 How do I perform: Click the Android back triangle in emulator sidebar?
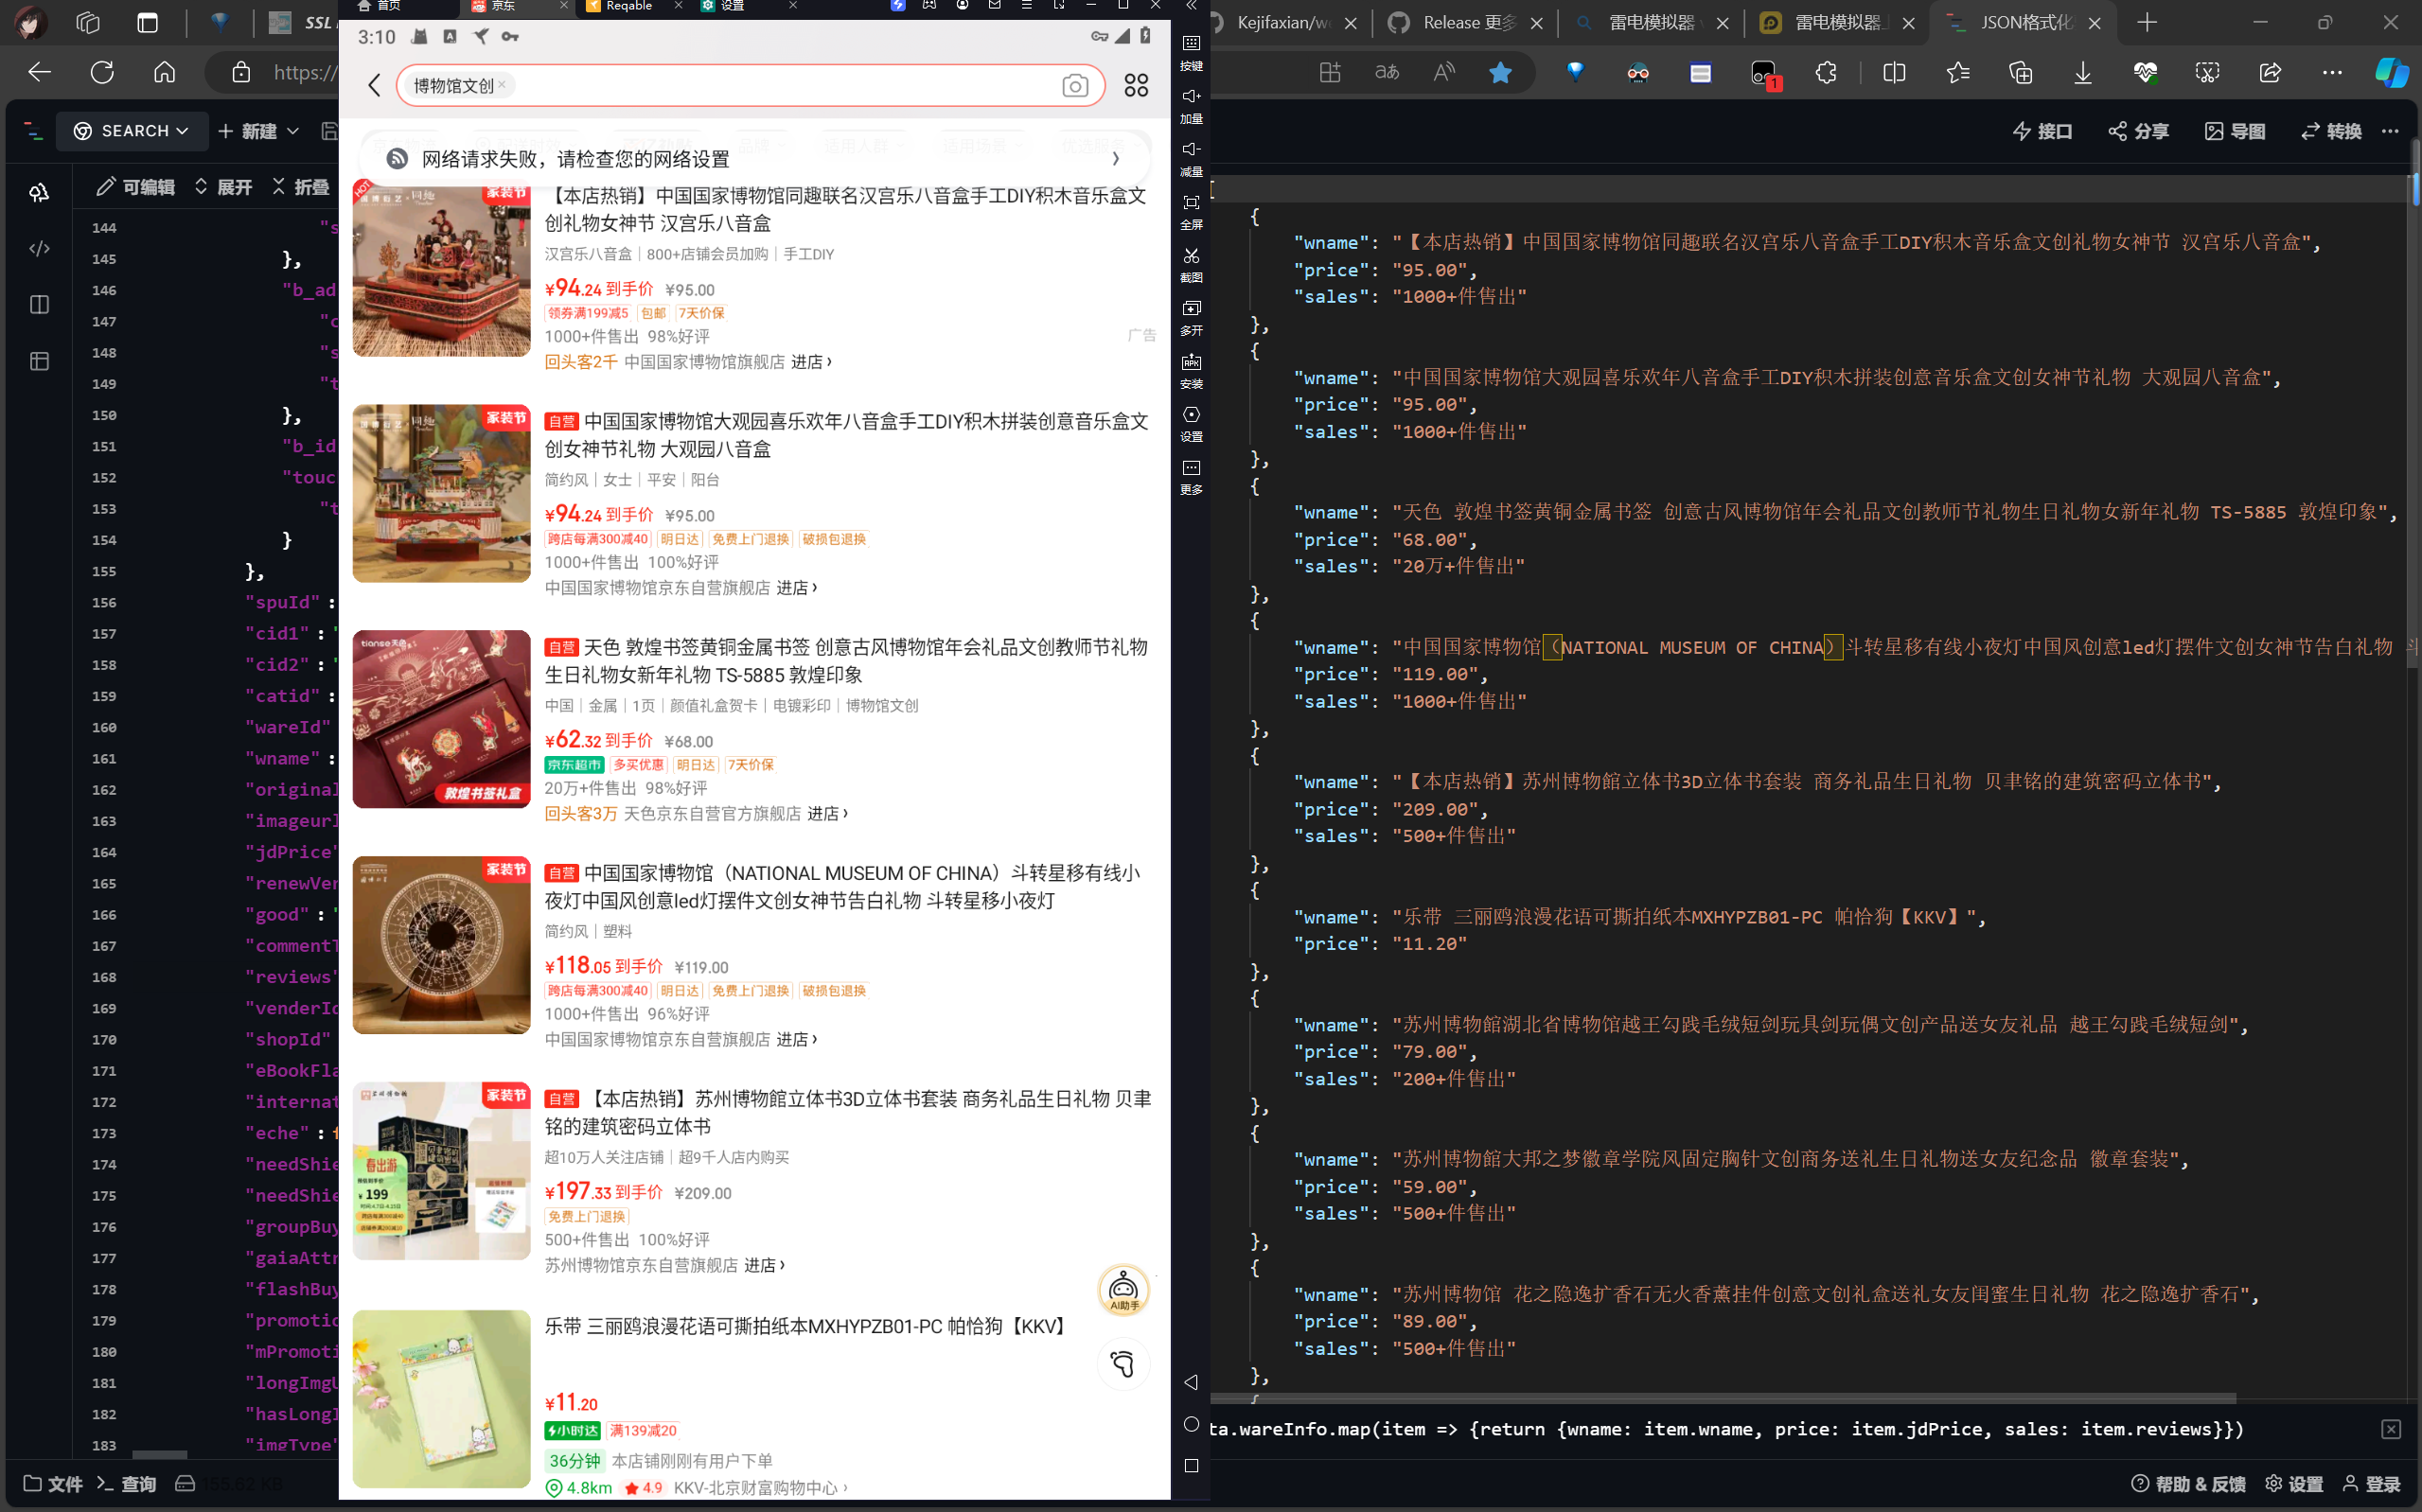click(1191, 1382)
